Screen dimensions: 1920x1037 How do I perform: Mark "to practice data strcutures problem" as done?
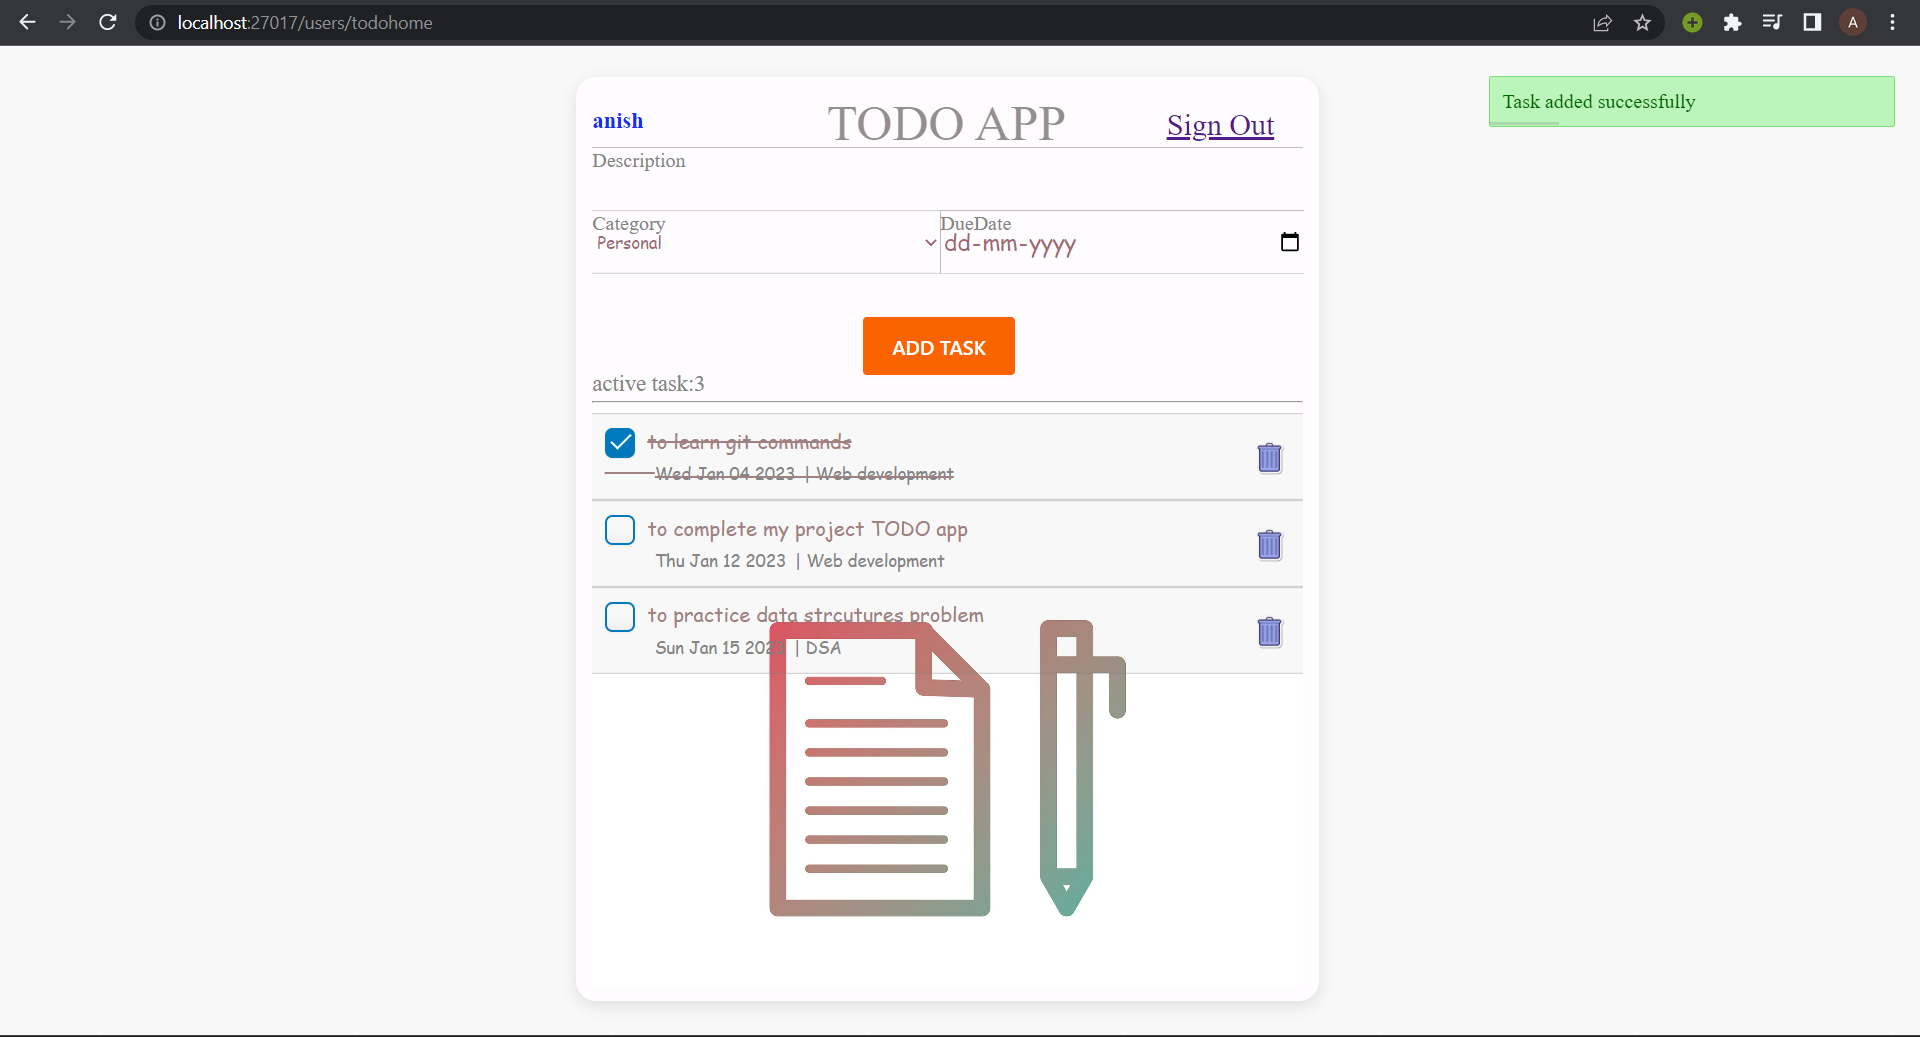tap(620, 617)
